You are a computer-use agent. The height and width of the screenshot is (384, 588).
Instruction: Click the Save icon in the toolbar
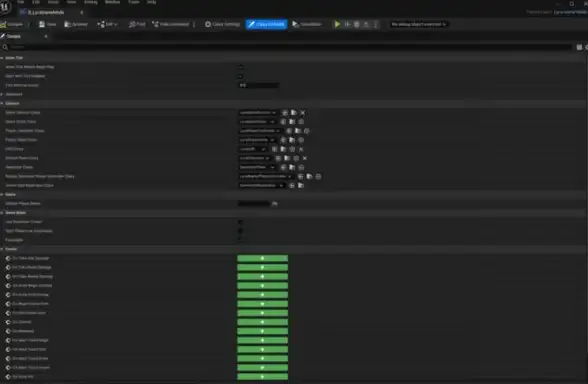(x=47, y=24)
